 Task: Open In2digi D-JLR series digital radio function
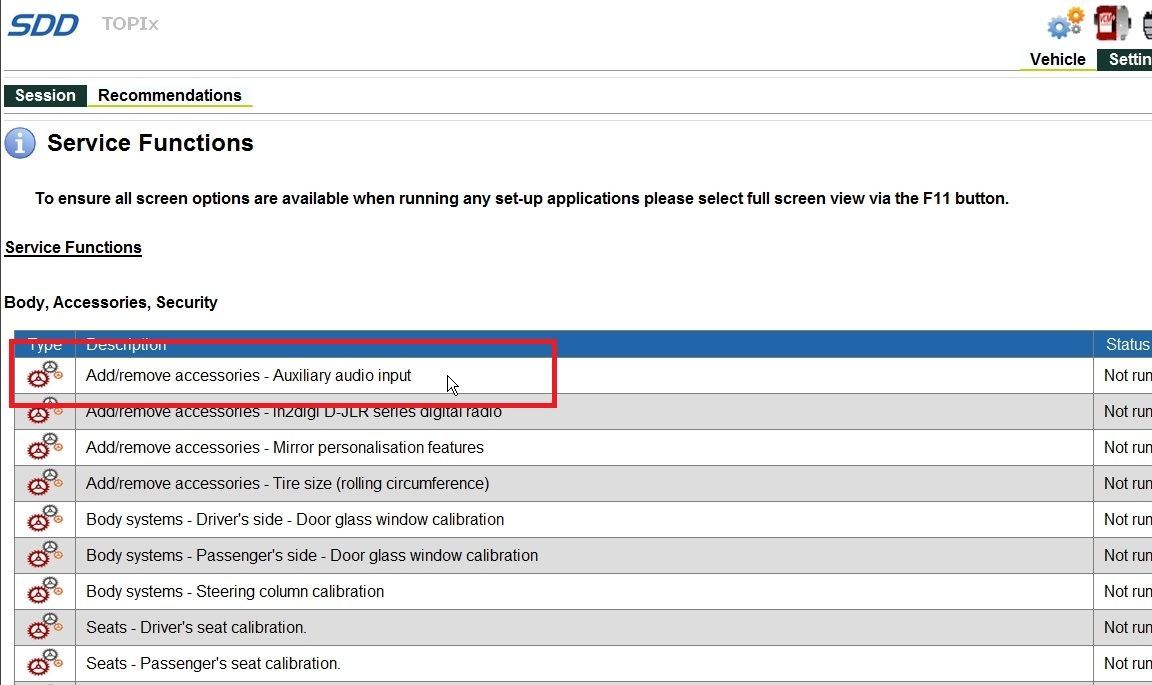pos(293,412)
